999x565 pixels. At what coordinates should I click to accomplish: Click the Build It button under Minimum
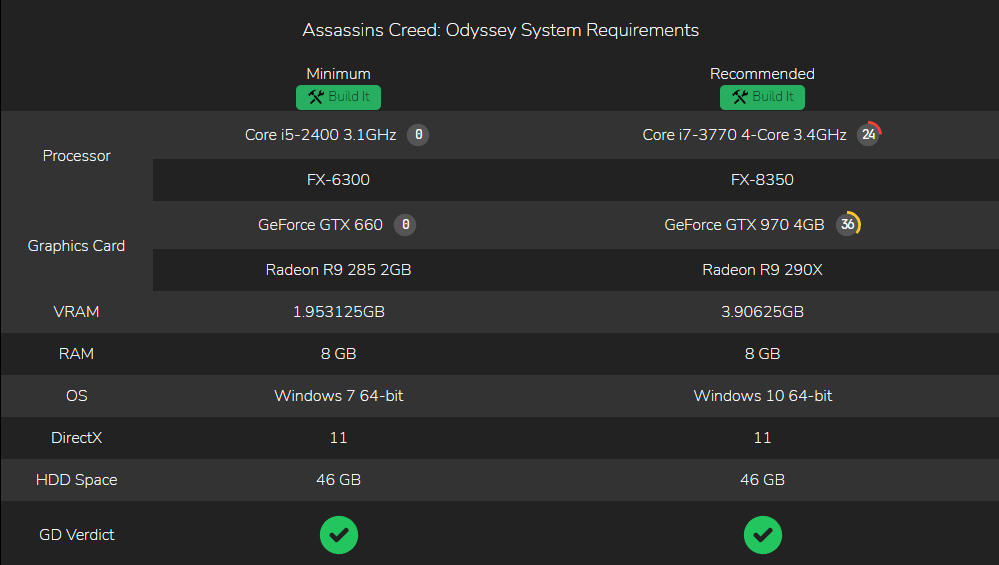[338, 97]
